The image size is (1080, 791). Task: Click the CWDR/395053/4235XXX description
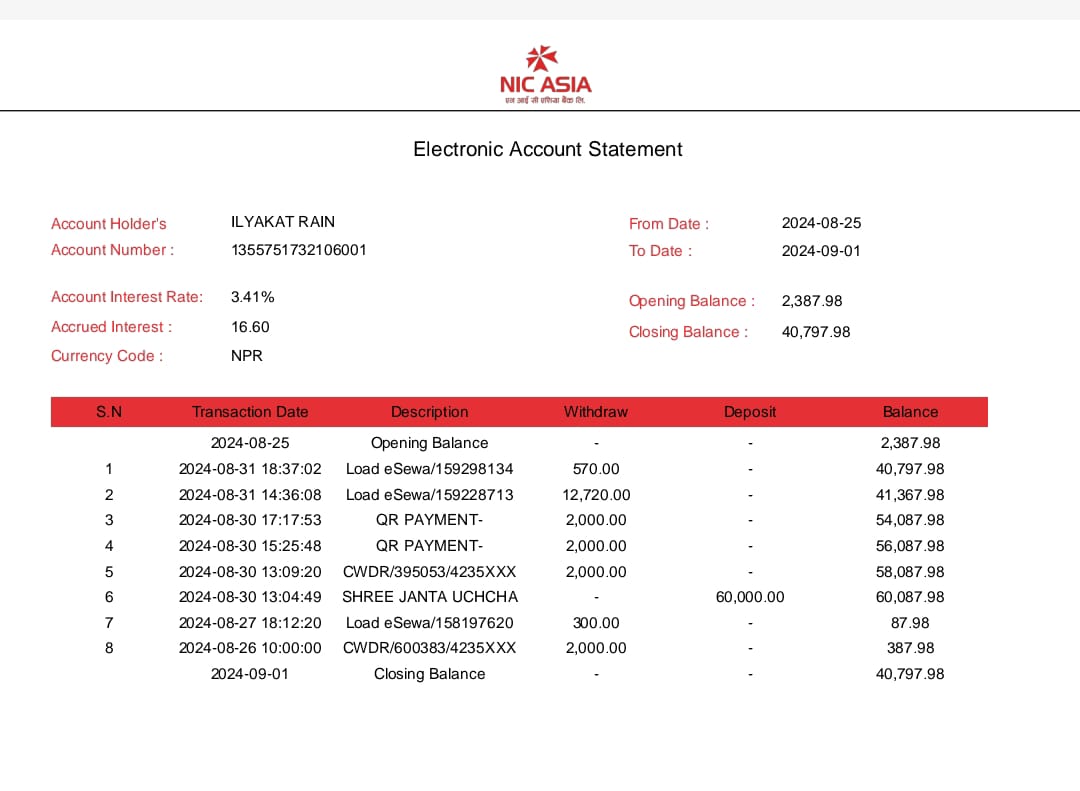tap(430, 572)
